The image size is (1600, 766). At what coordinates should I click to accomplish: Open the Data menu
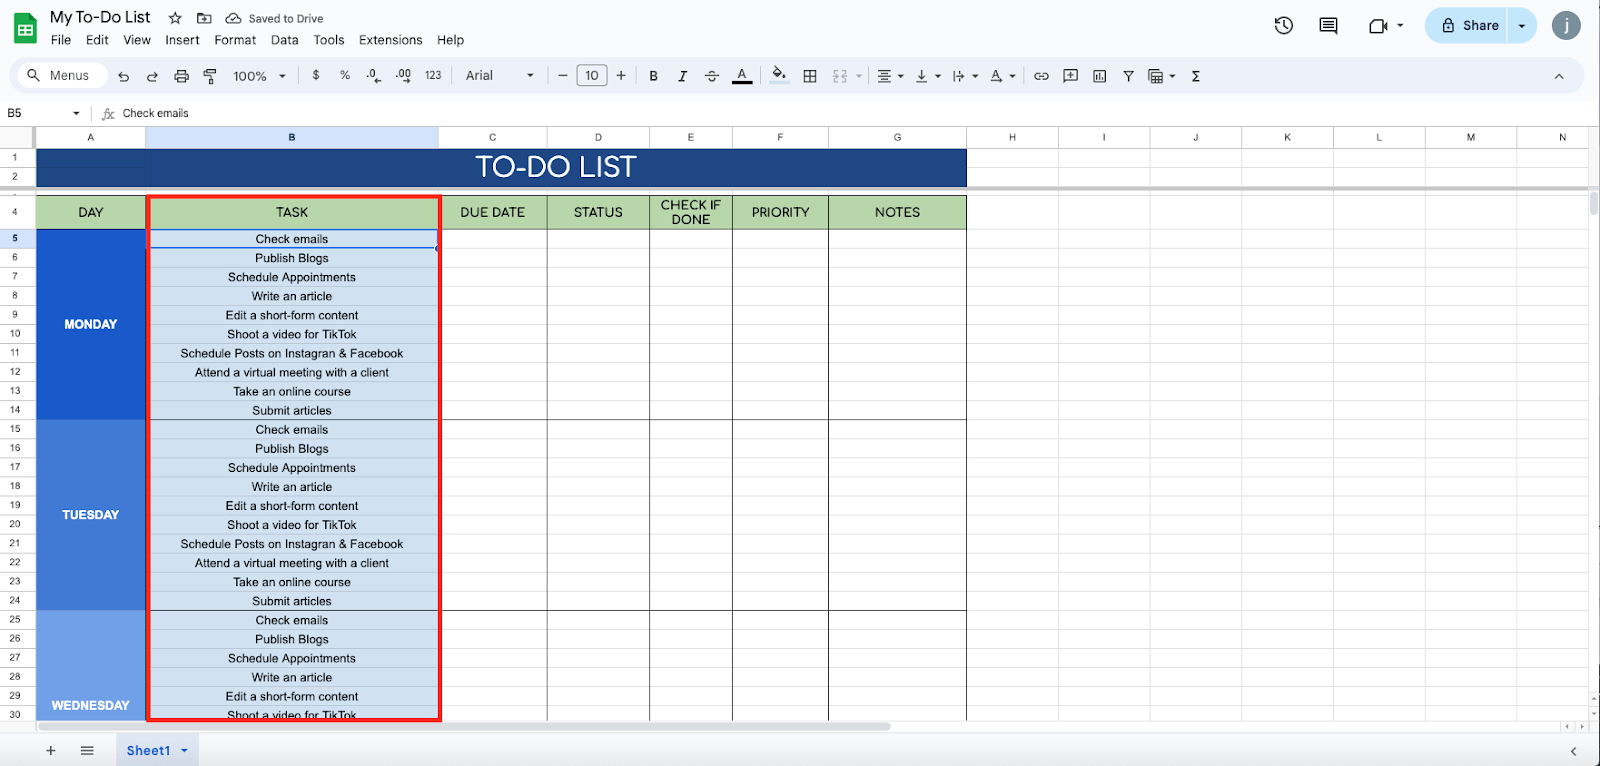285,40
